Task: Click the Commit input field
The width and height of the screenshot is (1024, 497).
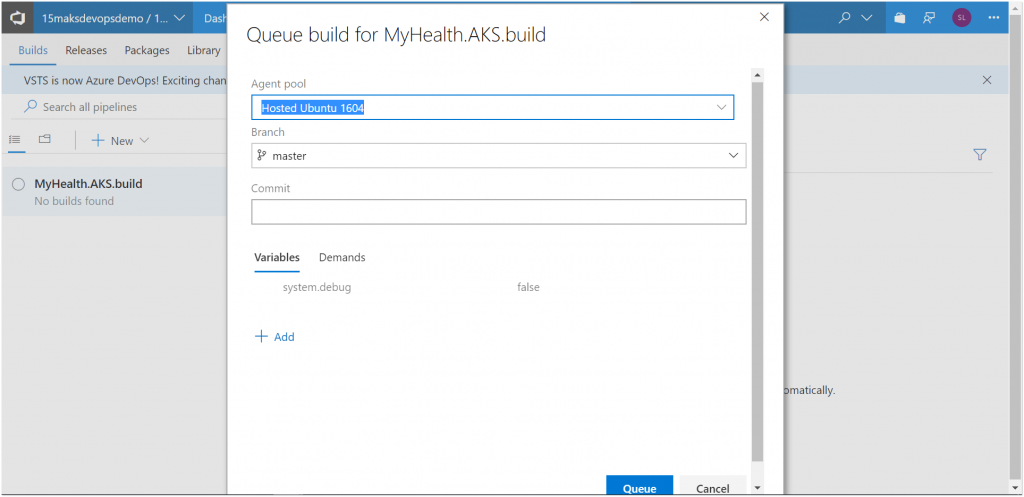Action: coord(498,212)
